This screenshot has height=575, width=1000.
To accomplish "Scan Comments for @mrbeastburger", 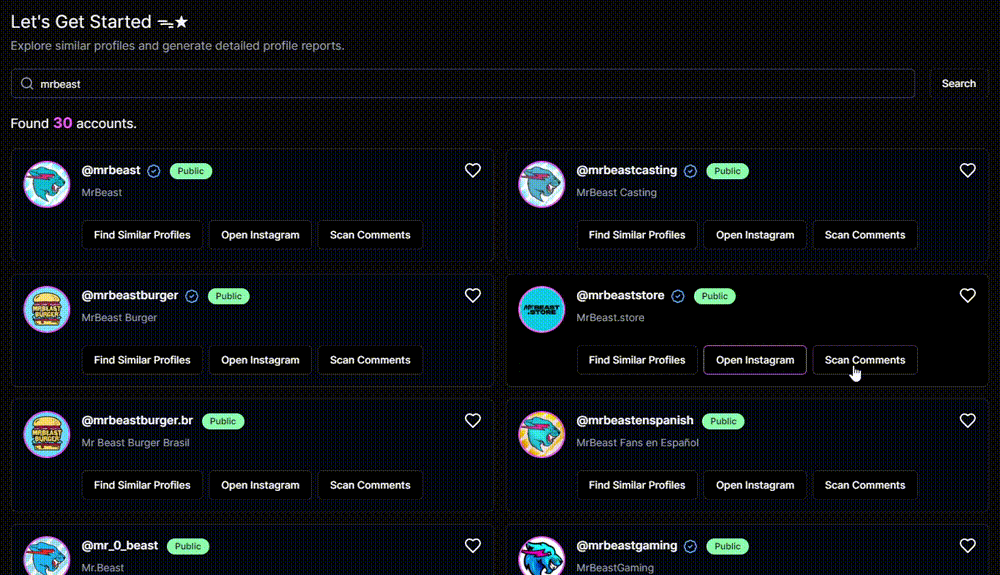I will pos(370,360).
